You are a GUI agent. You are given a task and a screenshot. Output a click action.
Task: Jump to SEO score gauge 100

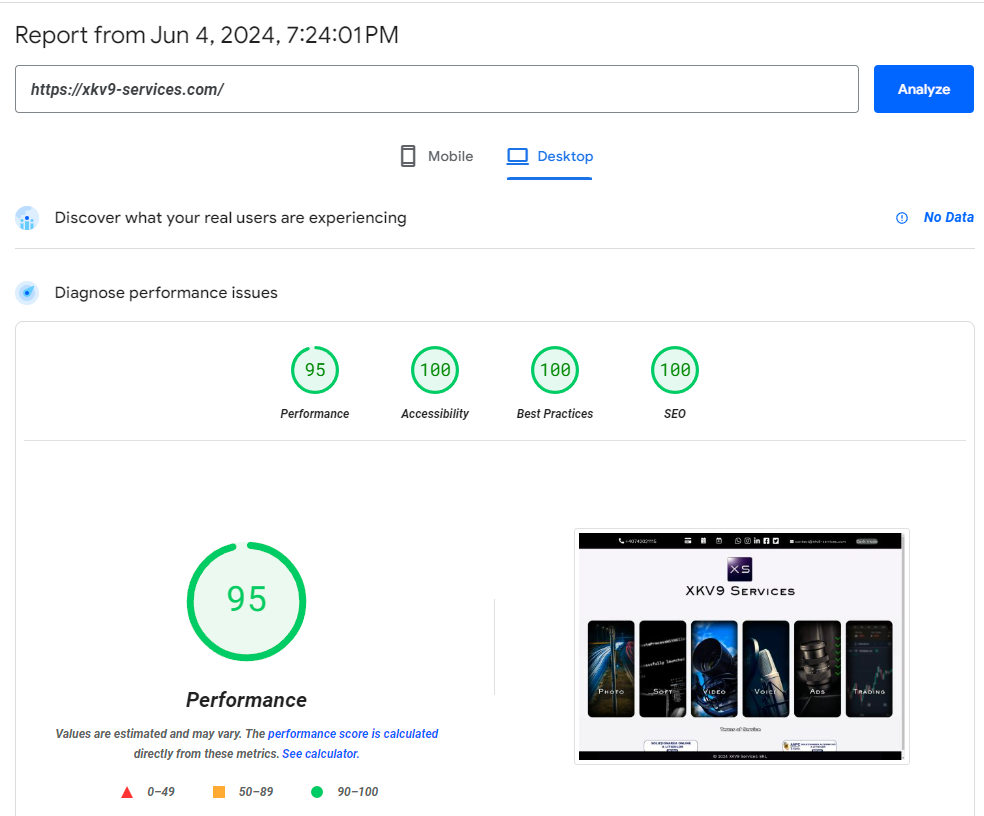click(x=675, y=370)
